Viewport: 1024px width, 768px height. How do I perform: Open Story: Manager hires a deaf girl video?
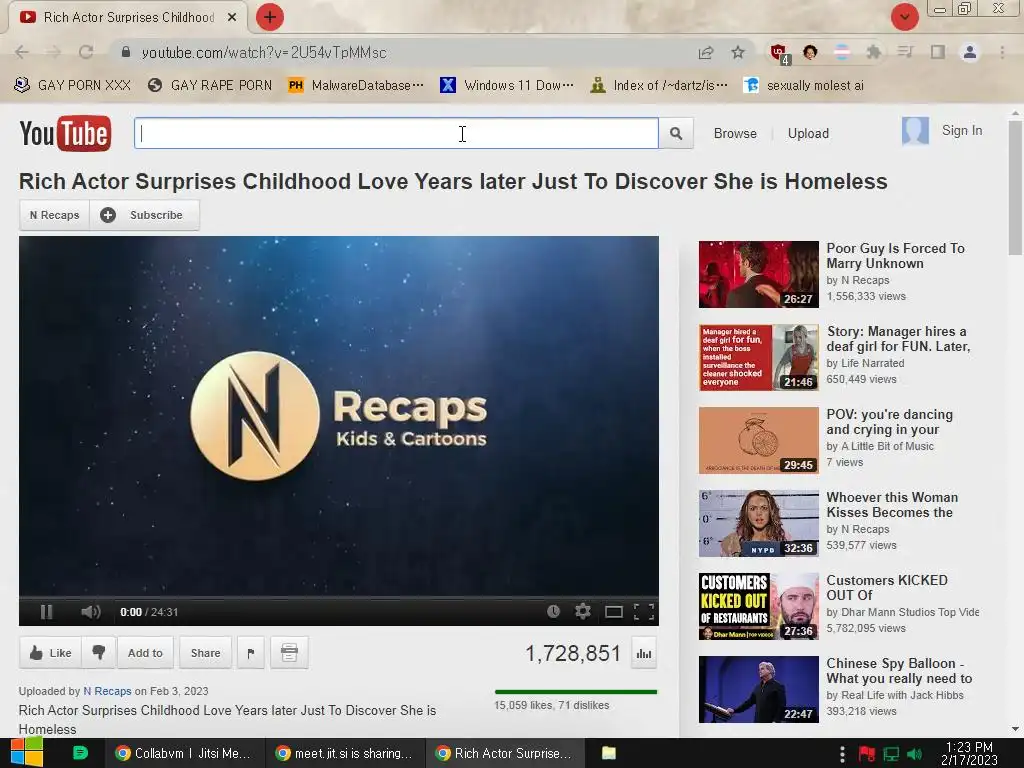click(898, 339)
